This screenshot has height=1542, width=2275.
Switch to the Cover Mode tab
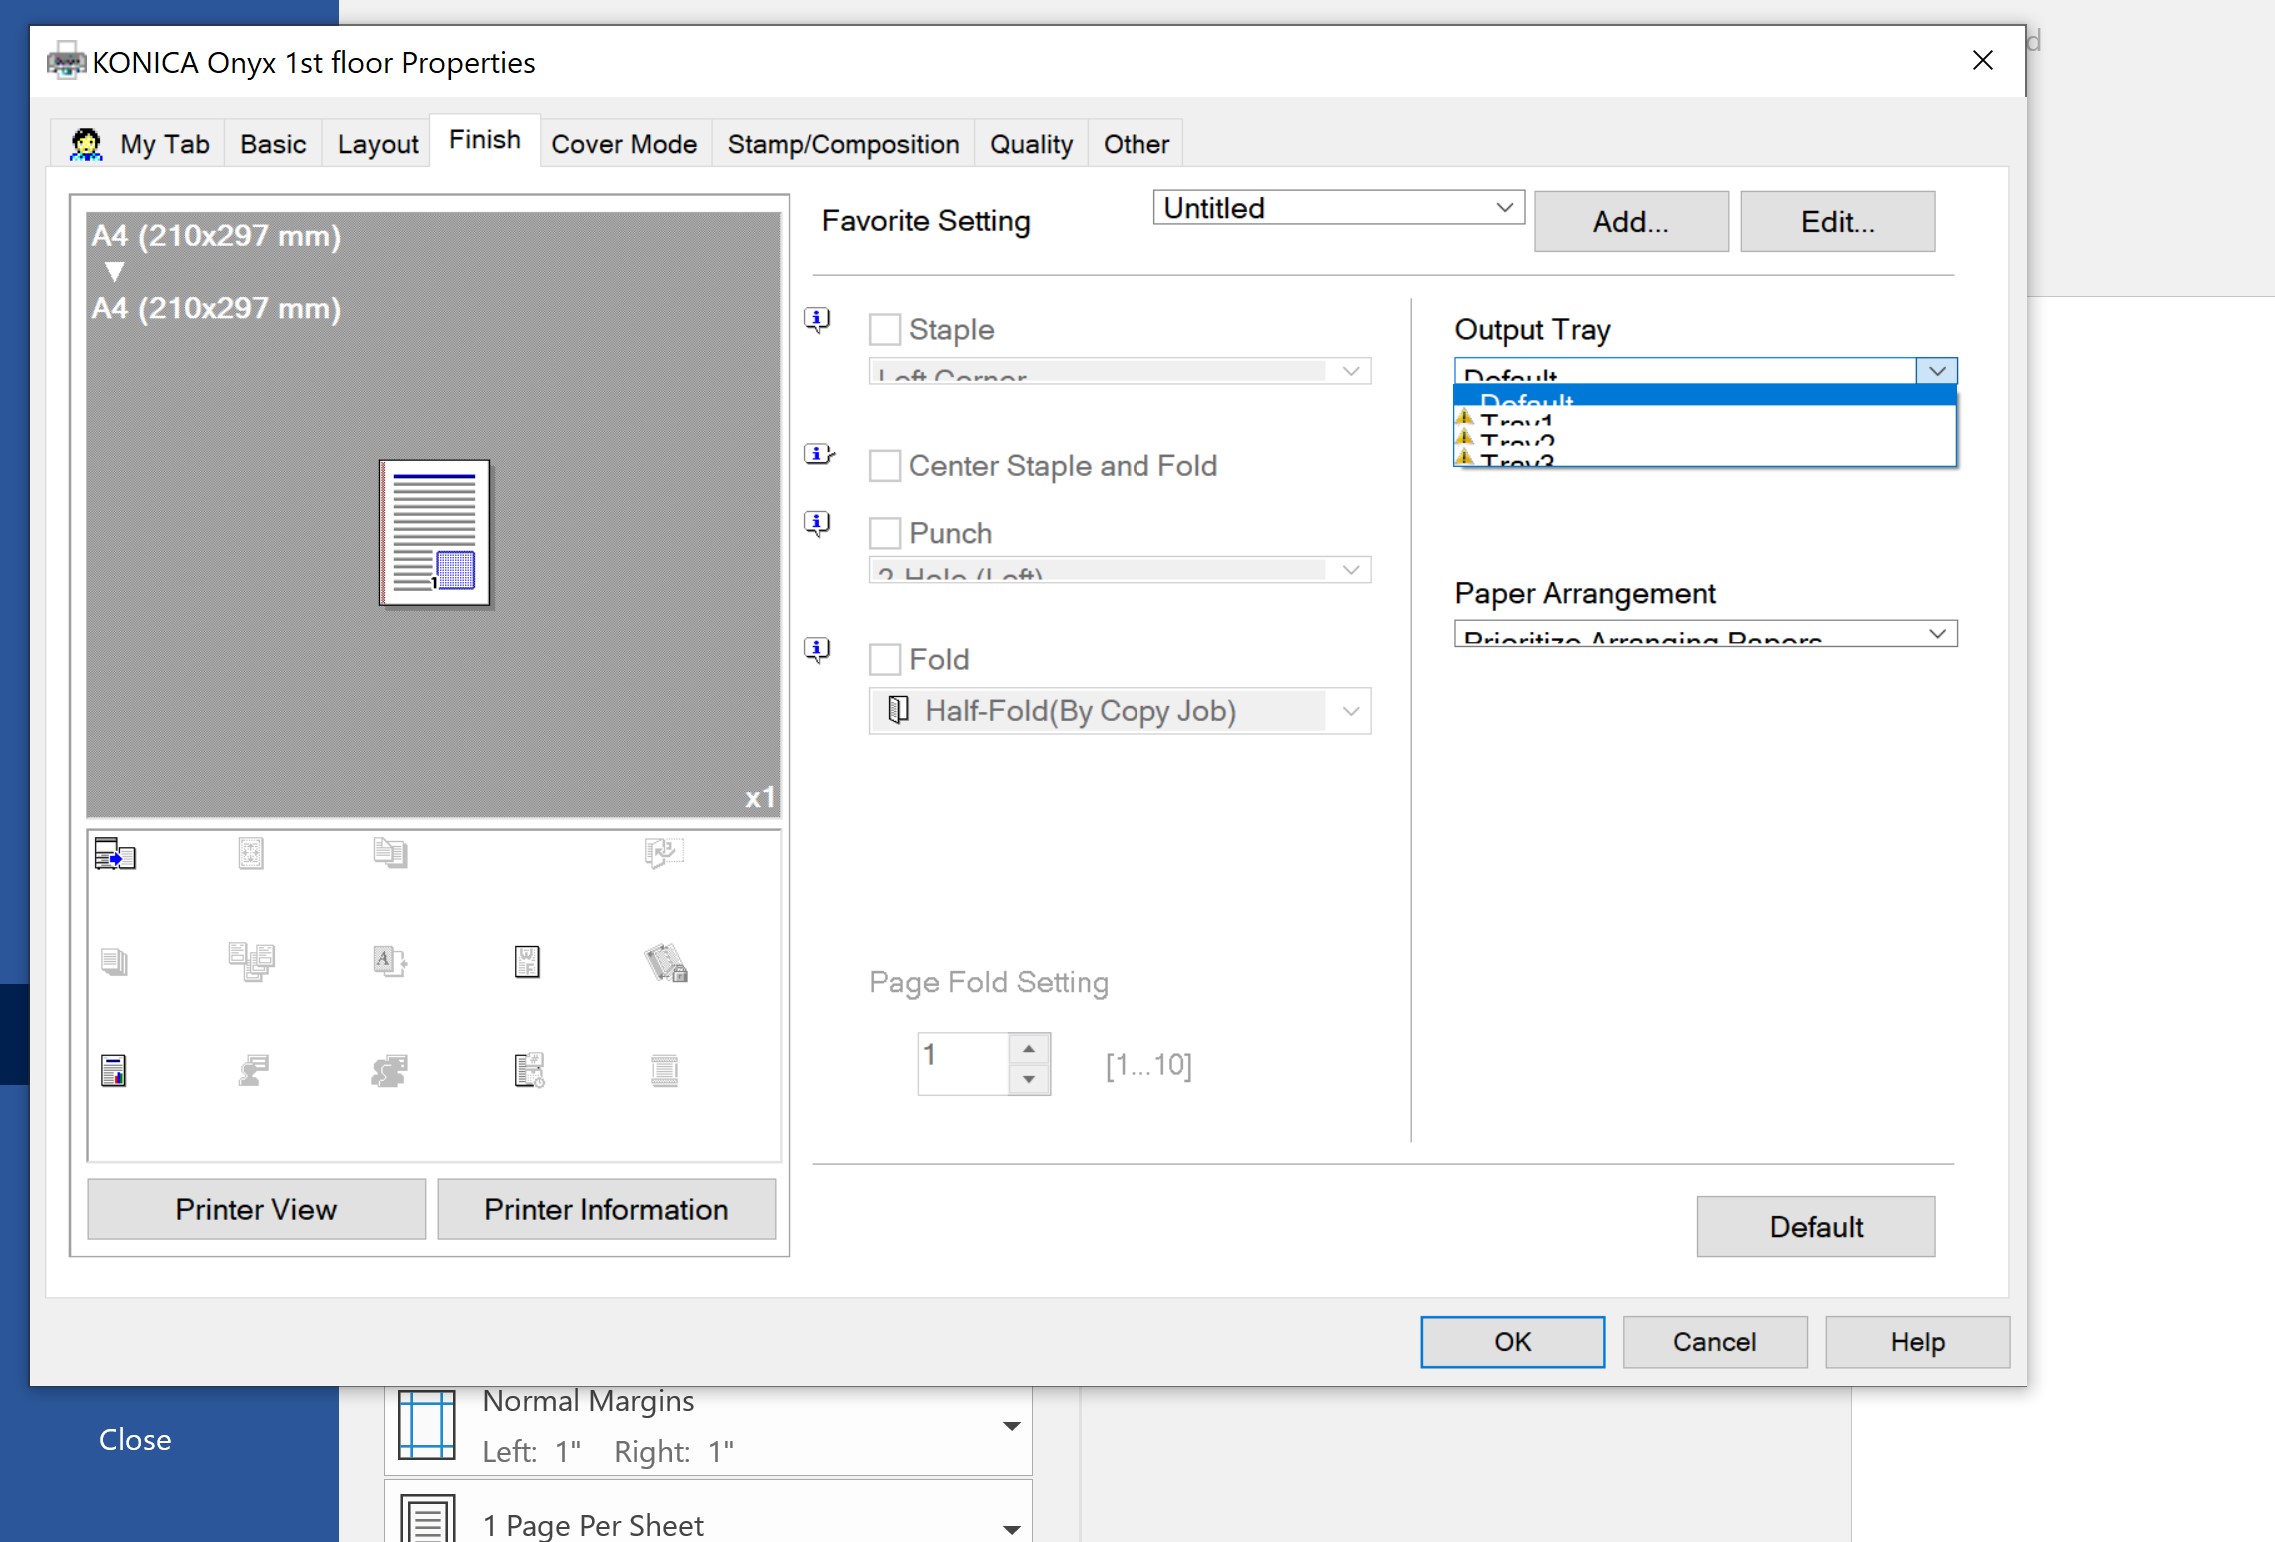coord(623,144)
